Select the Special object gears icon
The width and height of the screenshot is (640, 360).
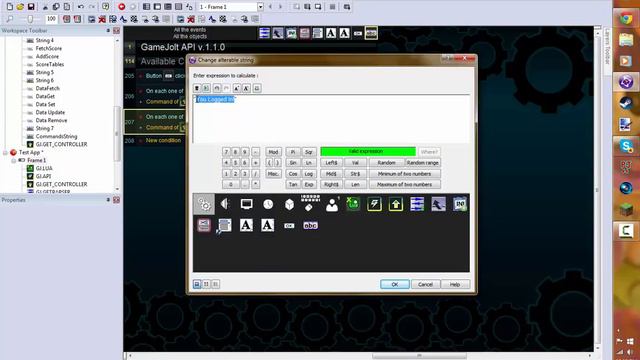(x=204, y=204)
